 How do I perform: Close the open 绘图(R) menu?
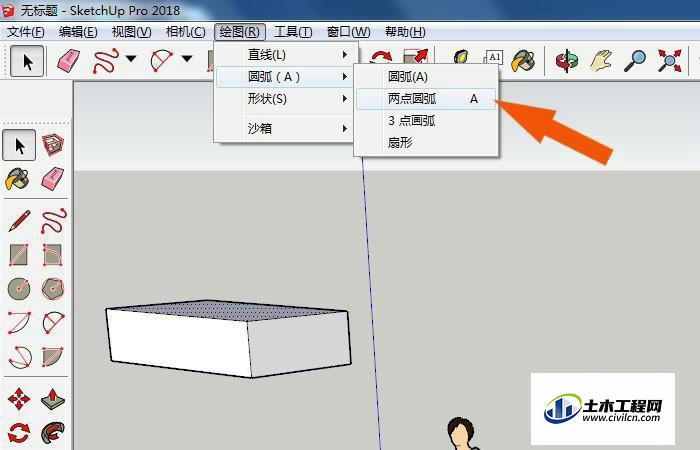pos(240,32)
